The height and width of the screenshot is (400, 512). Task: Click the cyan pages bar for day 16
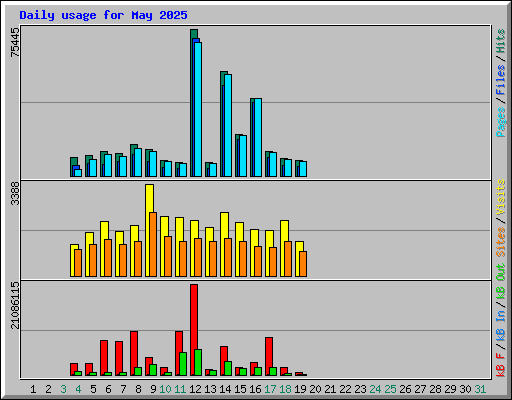258,137
